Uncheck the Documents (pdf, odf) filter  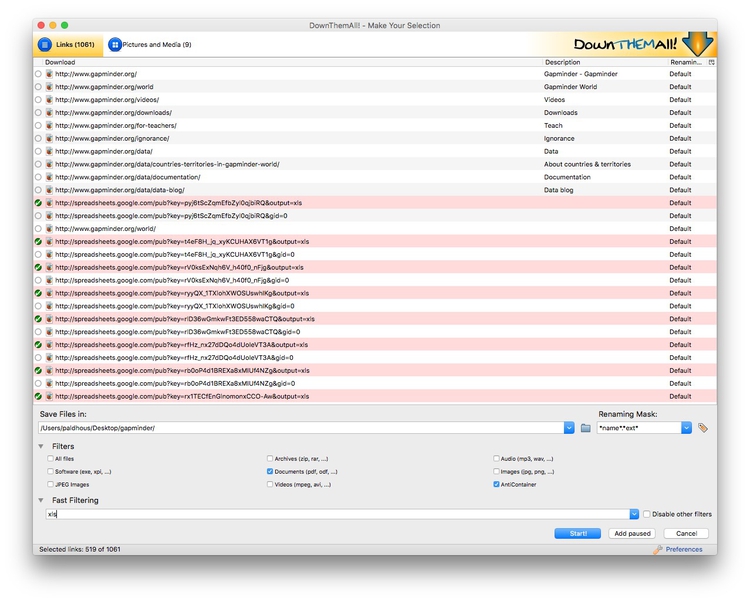coord(270,471)
